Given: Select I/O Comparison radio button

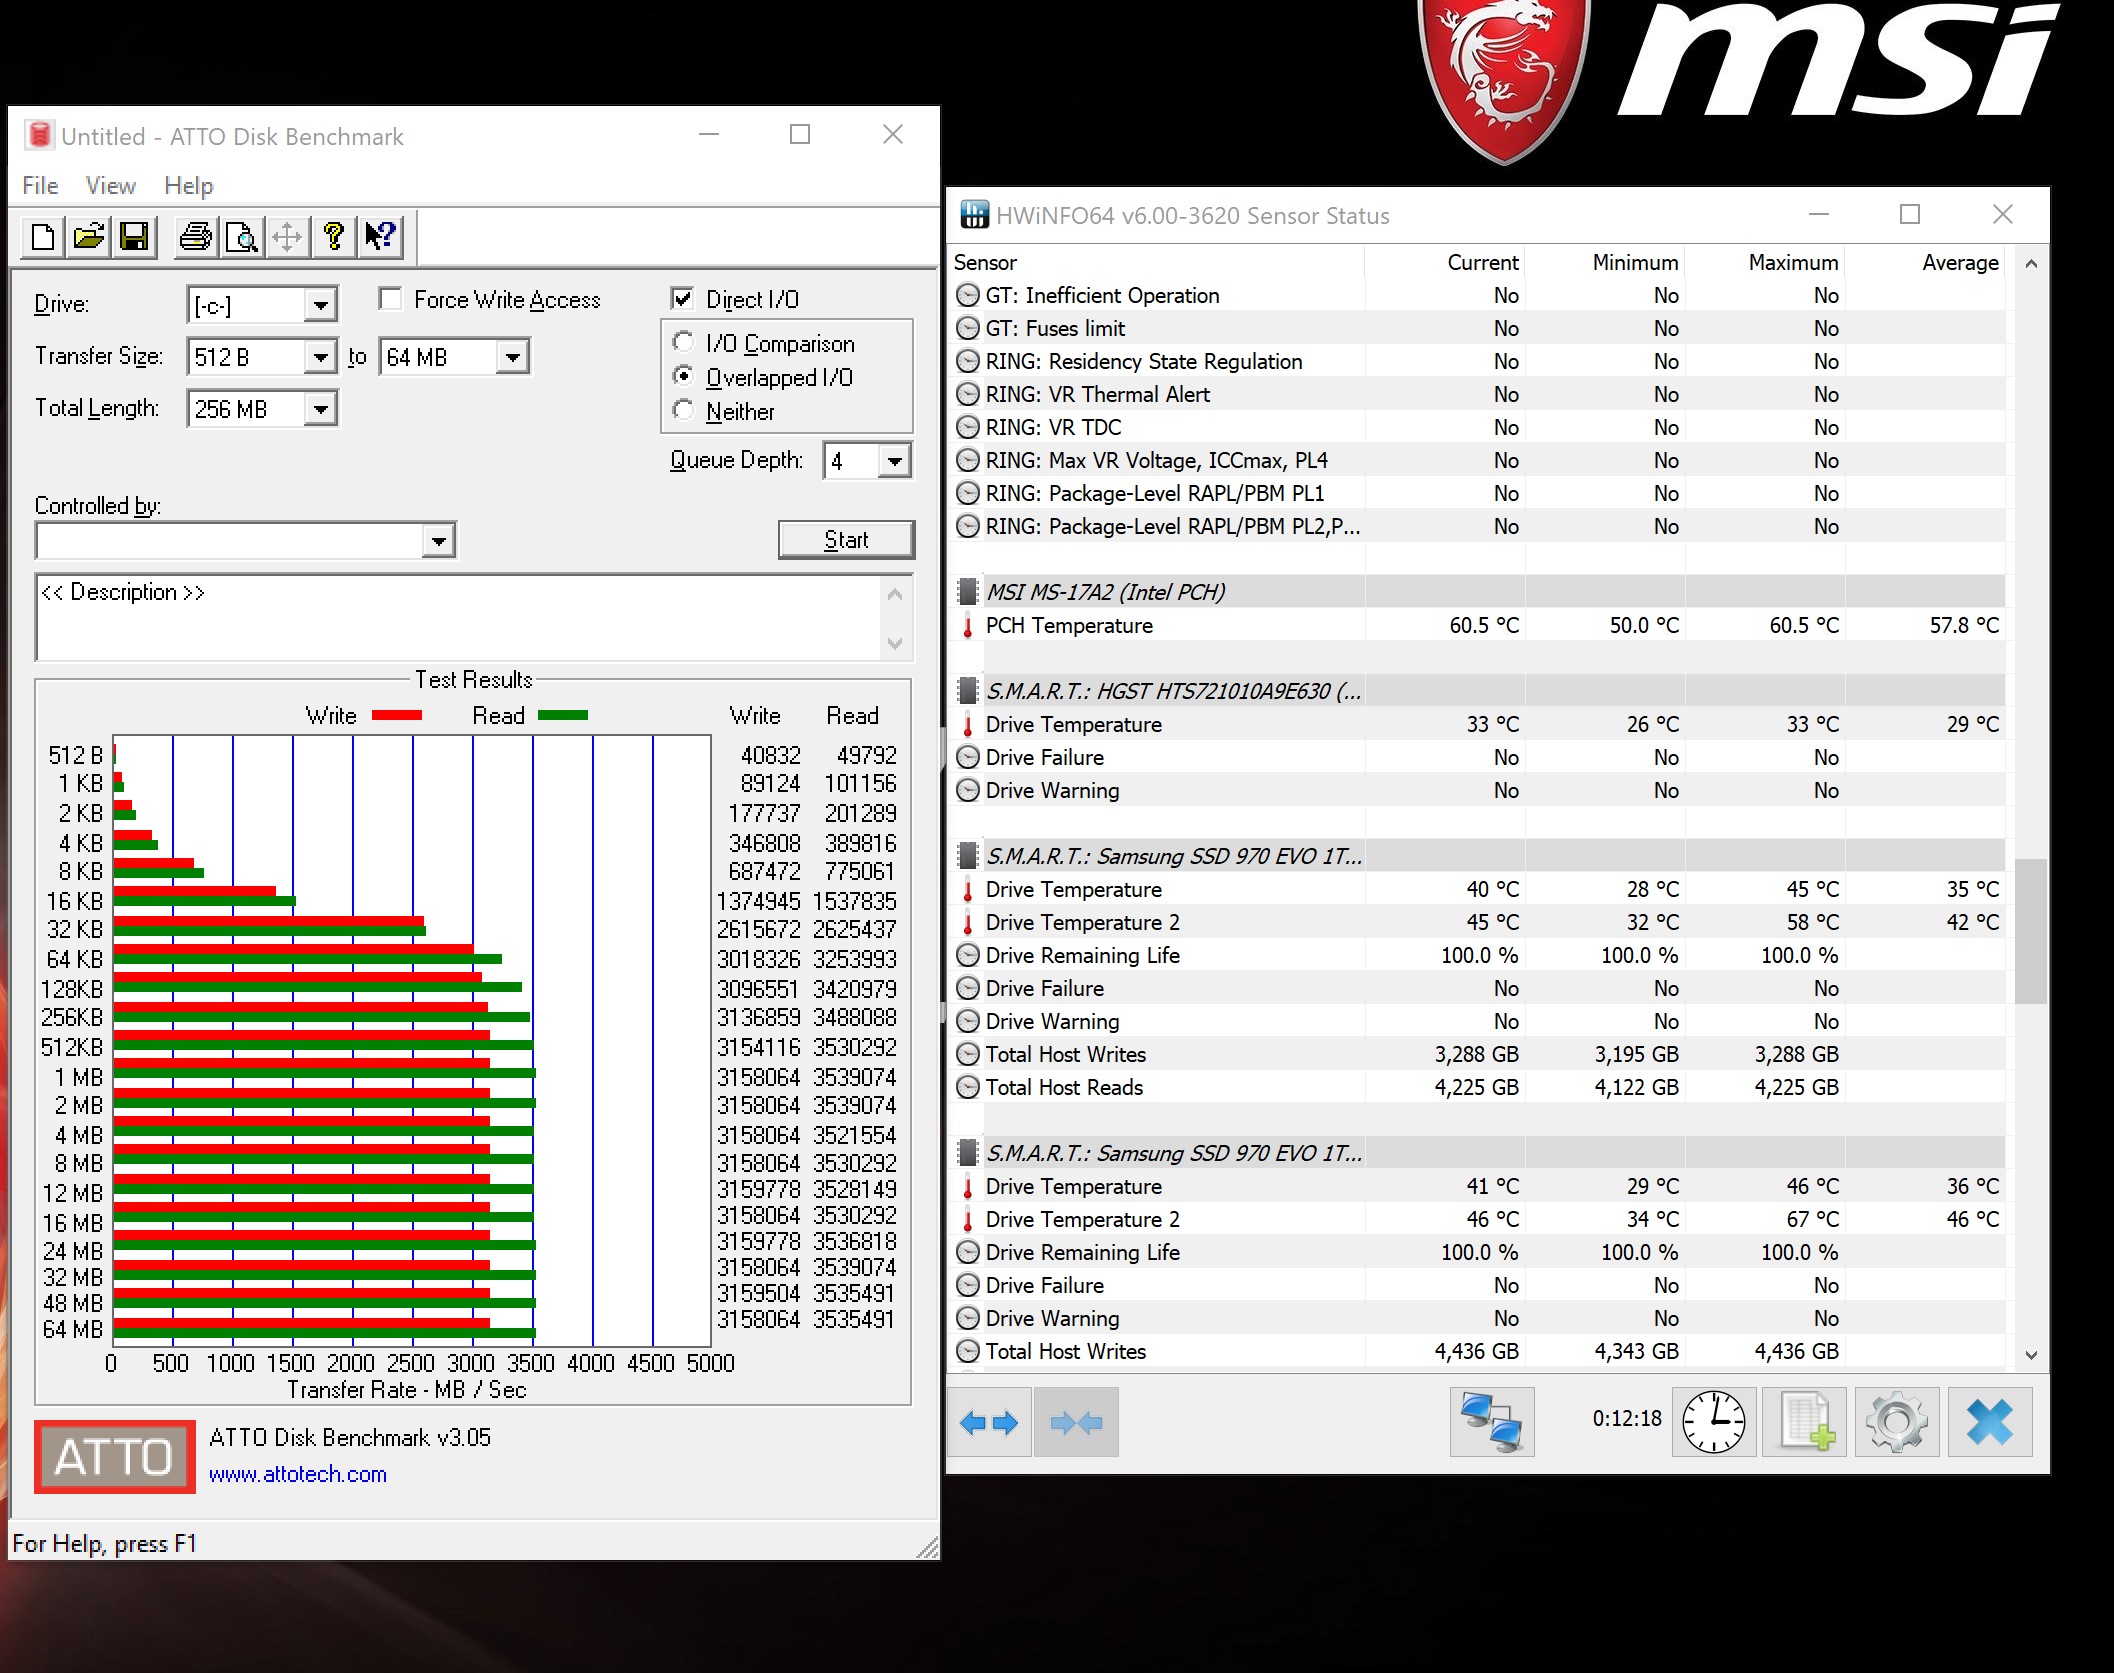Looking at the screenshot, I should pyautogui.click(x=683, y=343).
